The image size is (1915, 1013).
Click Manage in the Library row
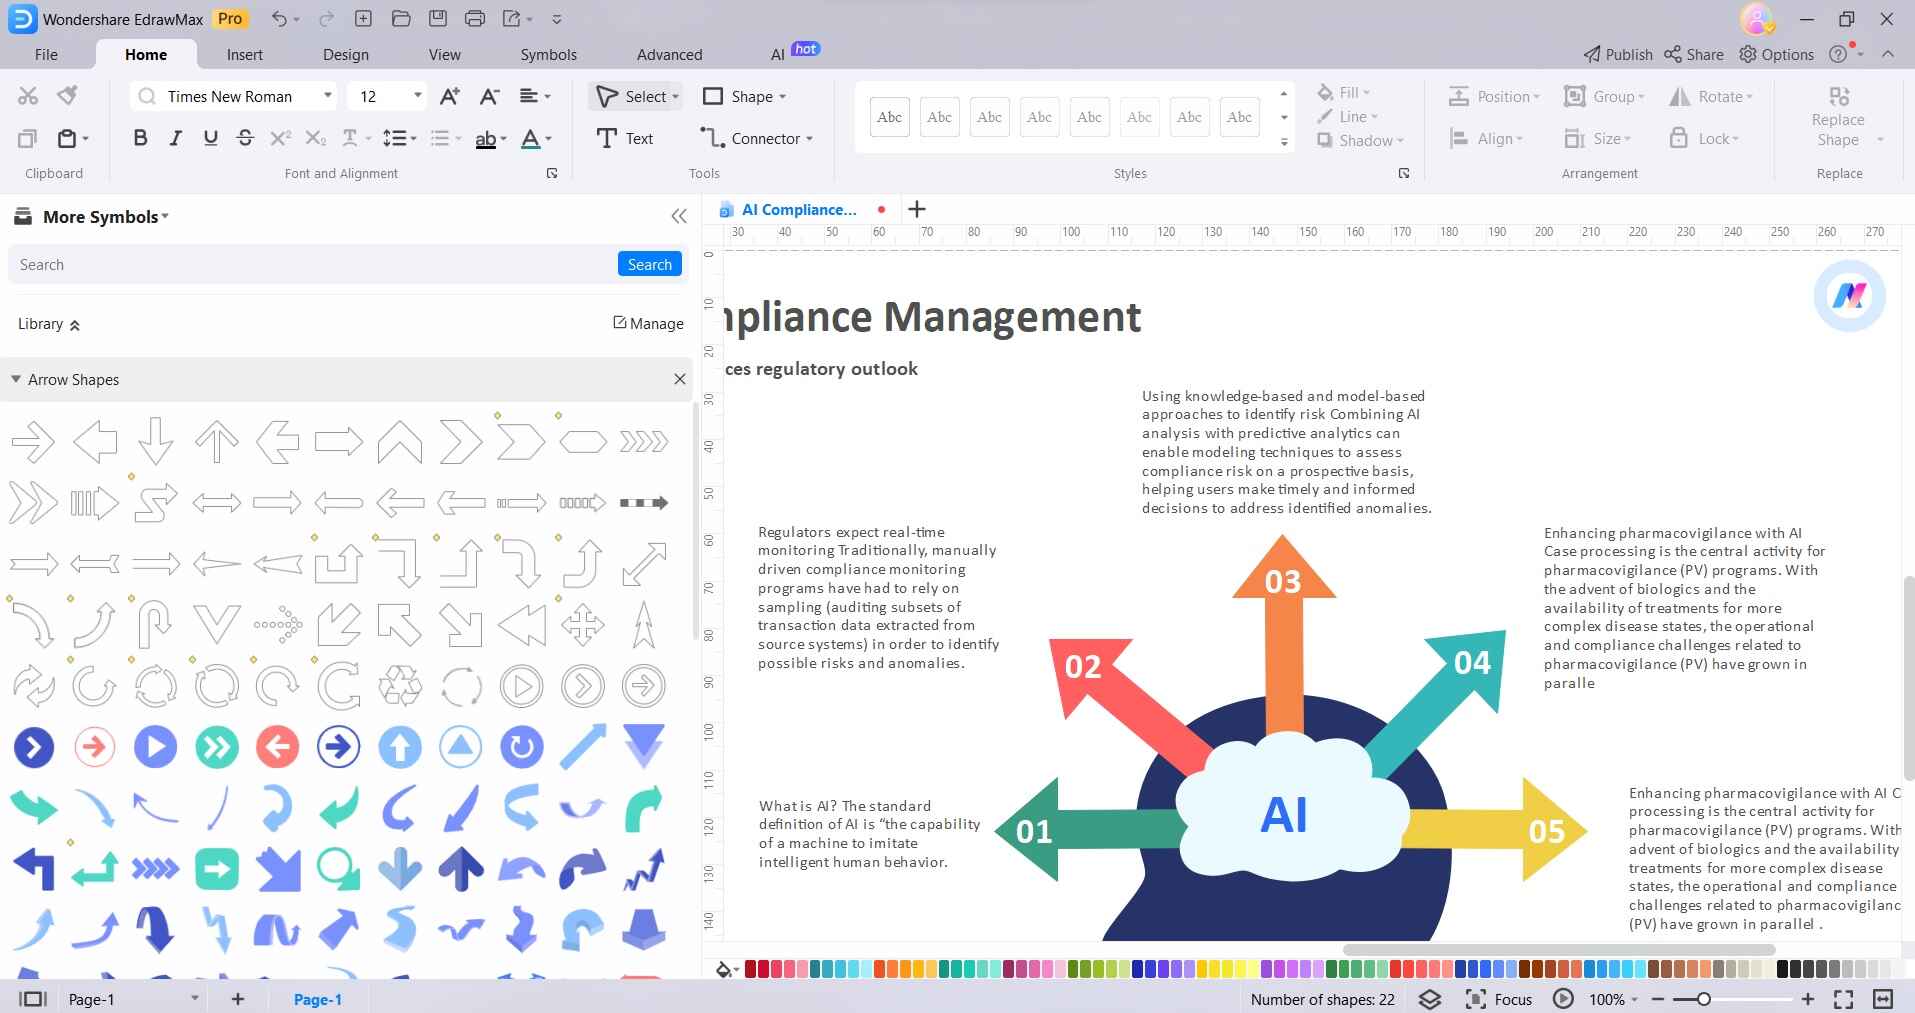[648, 323]
